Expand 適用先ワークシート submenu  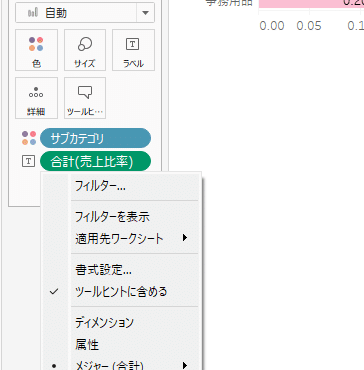122,238
